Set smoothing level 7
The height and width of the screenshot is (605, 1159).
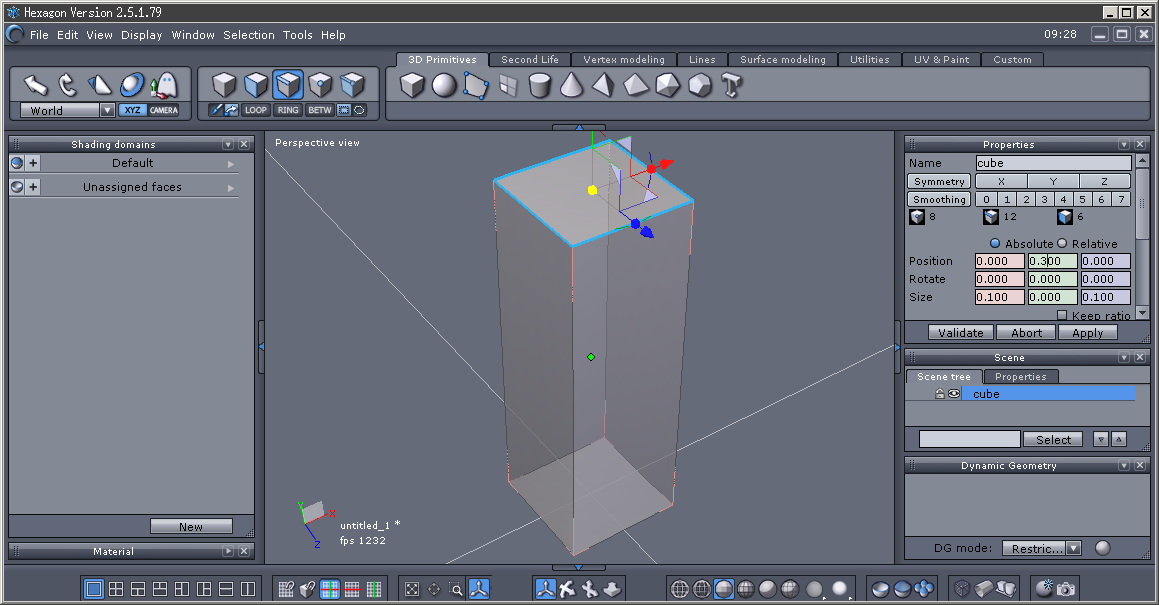1121,199
